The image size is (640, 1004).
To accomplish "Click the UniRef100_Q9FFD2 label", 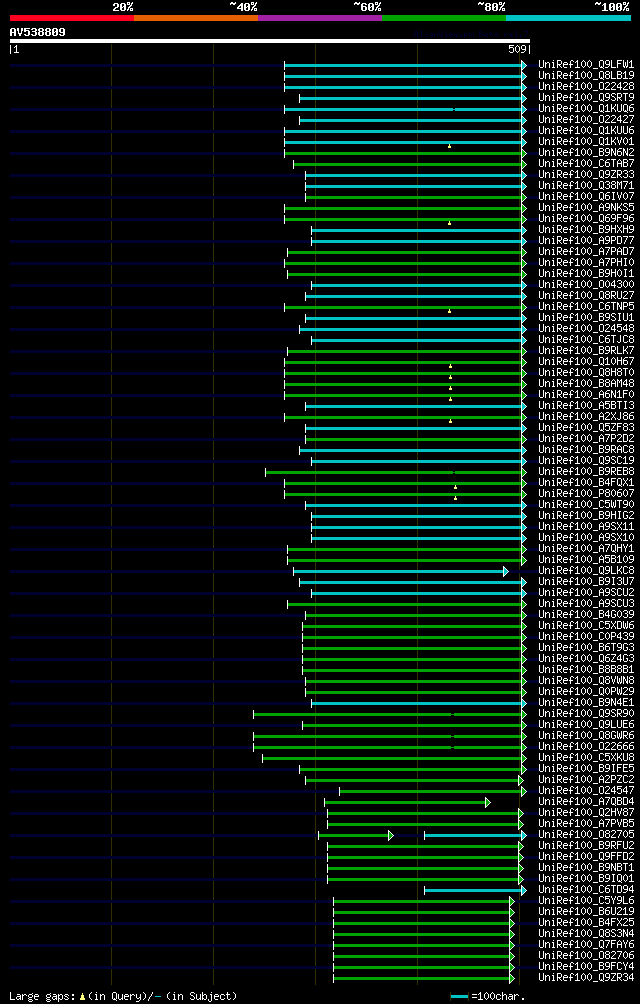I will (x=586, y=855).
